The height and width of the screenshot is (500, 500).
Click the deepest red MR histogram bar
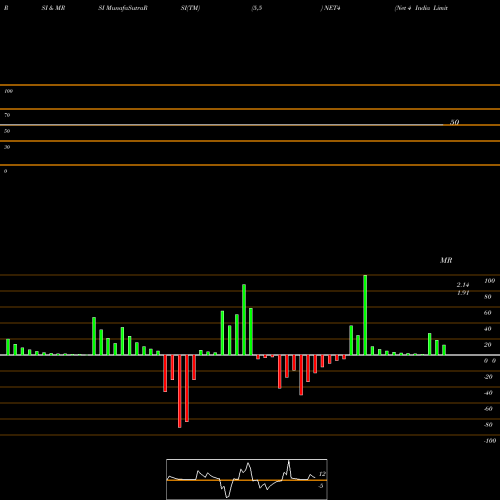coord(180,391)
